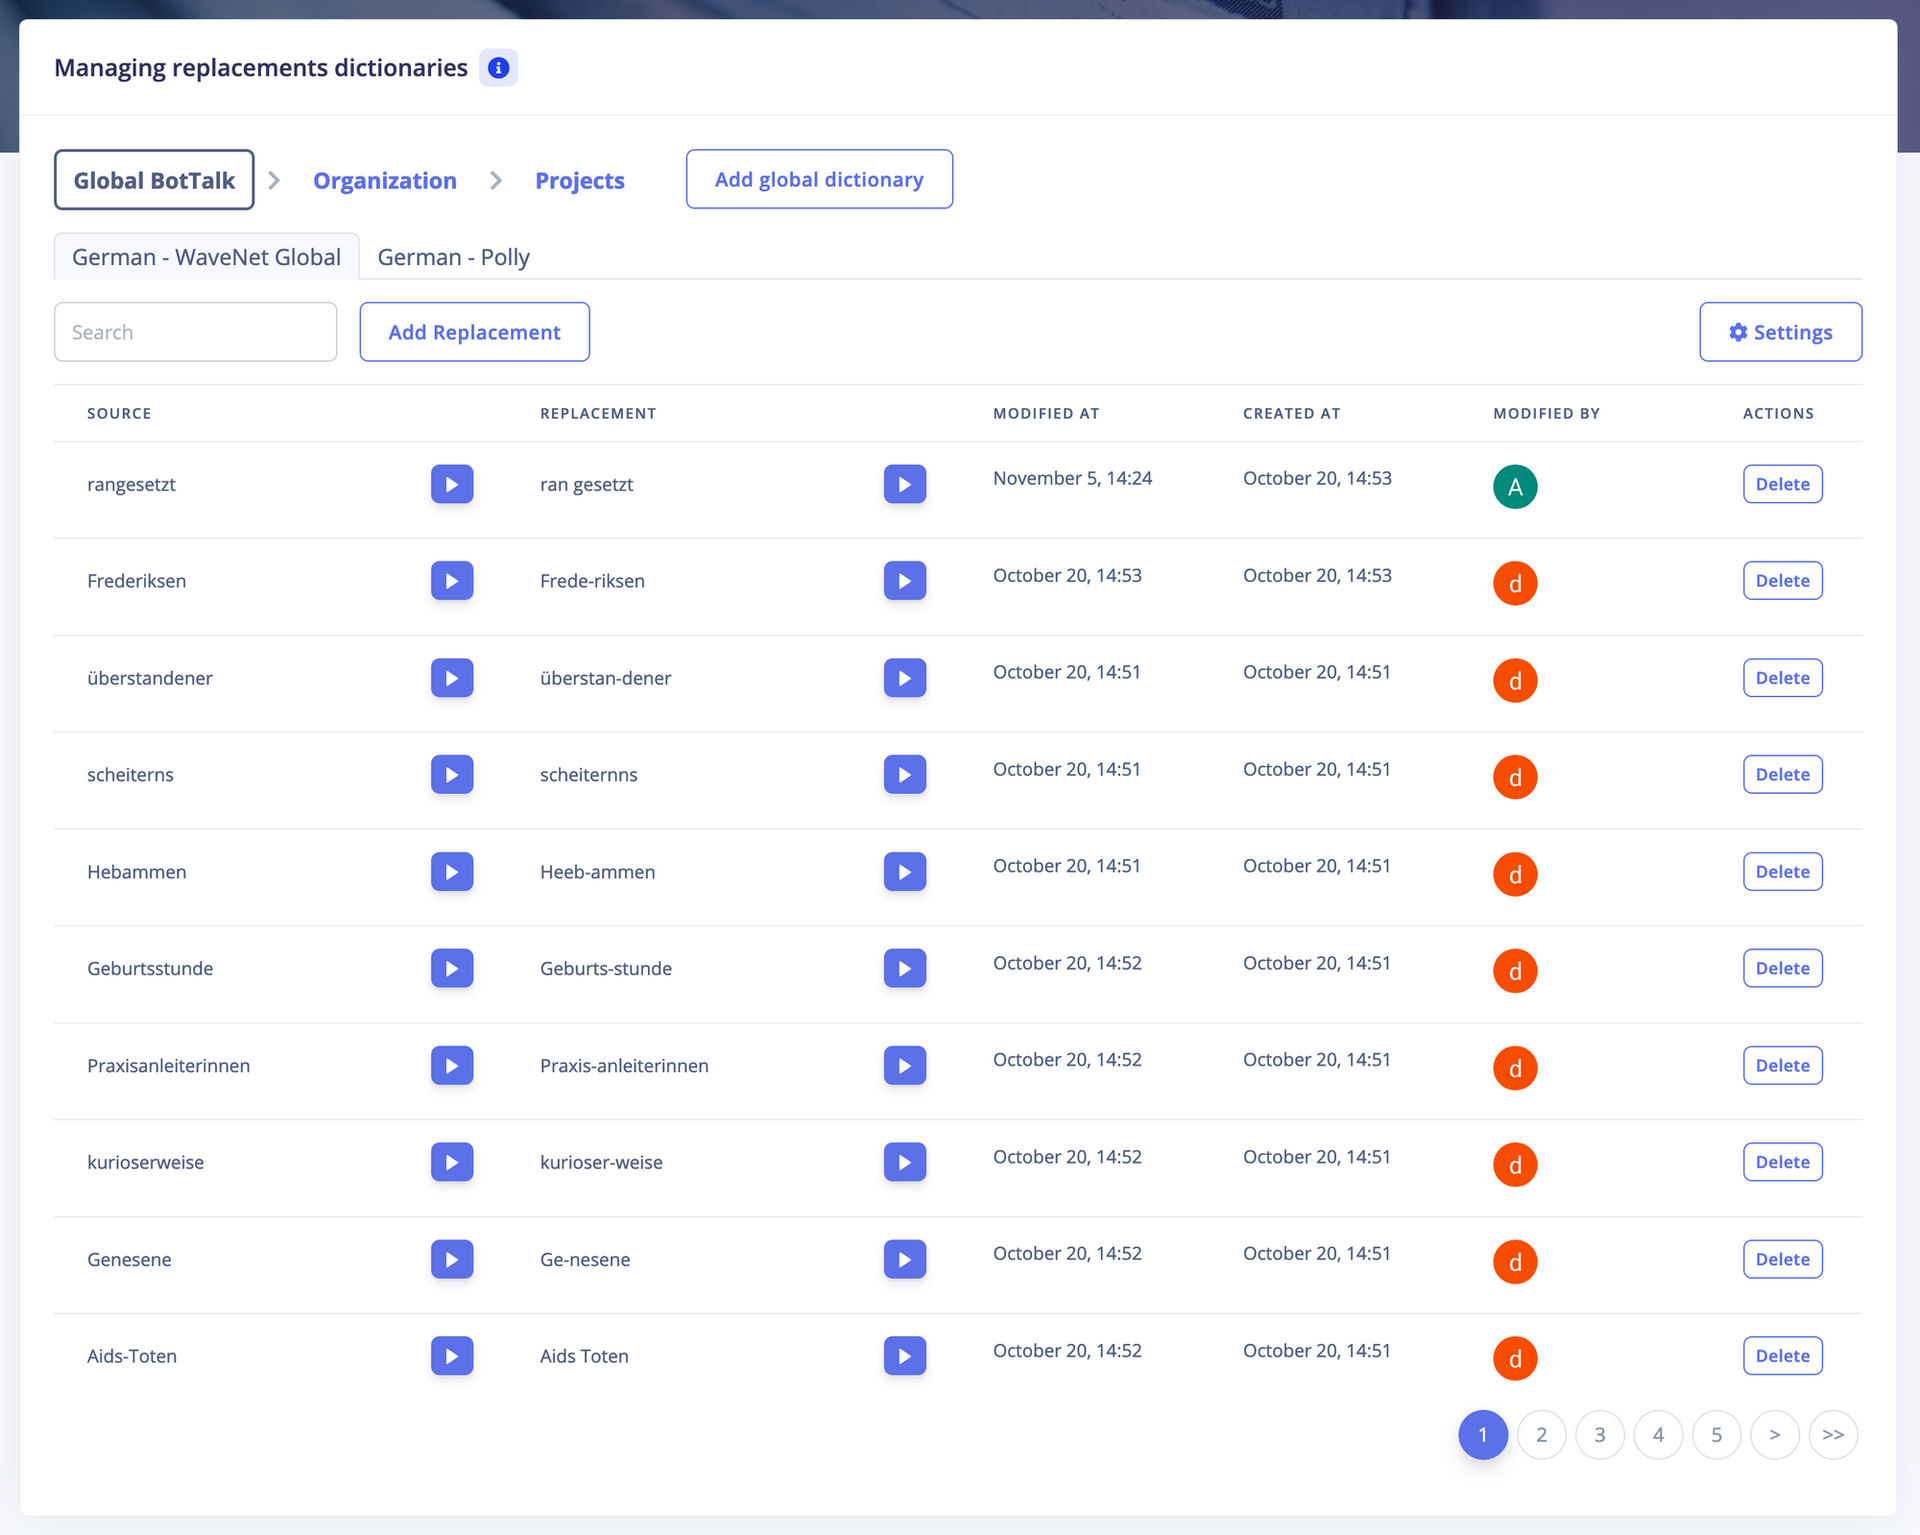Go to pagination page 5
Image resolution: width=1920 pixels, height=1535 pixels.
[x=1717, y=1435]
